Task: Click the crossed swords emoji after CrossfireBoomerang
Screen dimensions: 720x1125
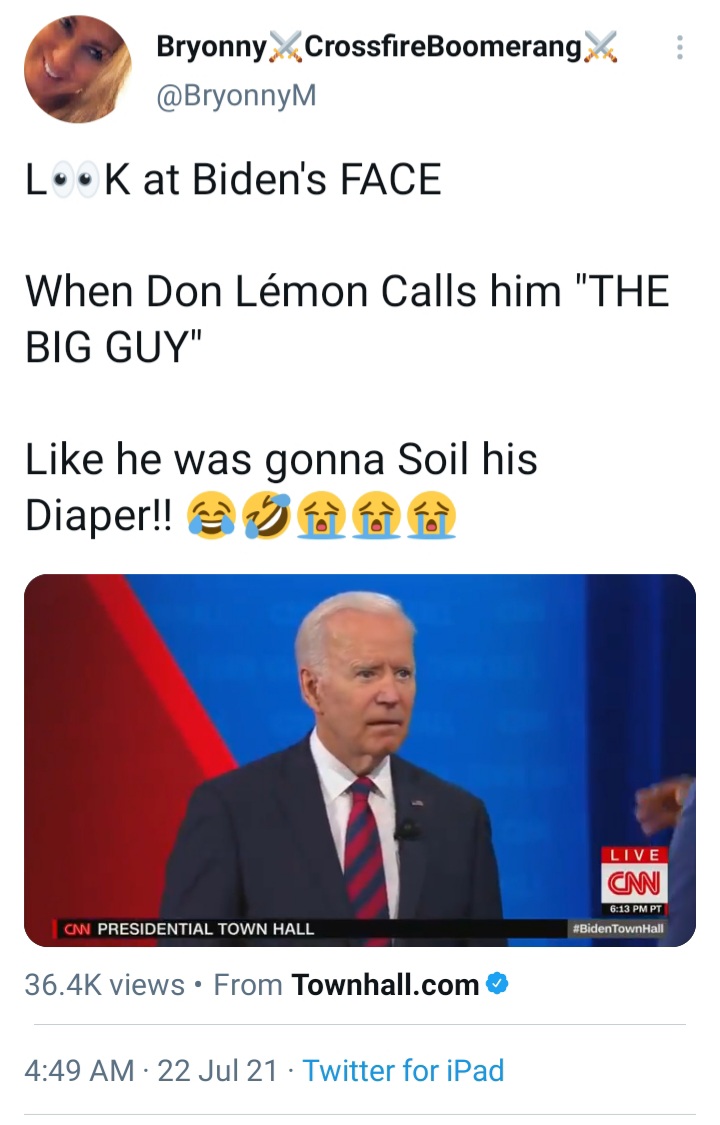Action: (x=600, y=47)
